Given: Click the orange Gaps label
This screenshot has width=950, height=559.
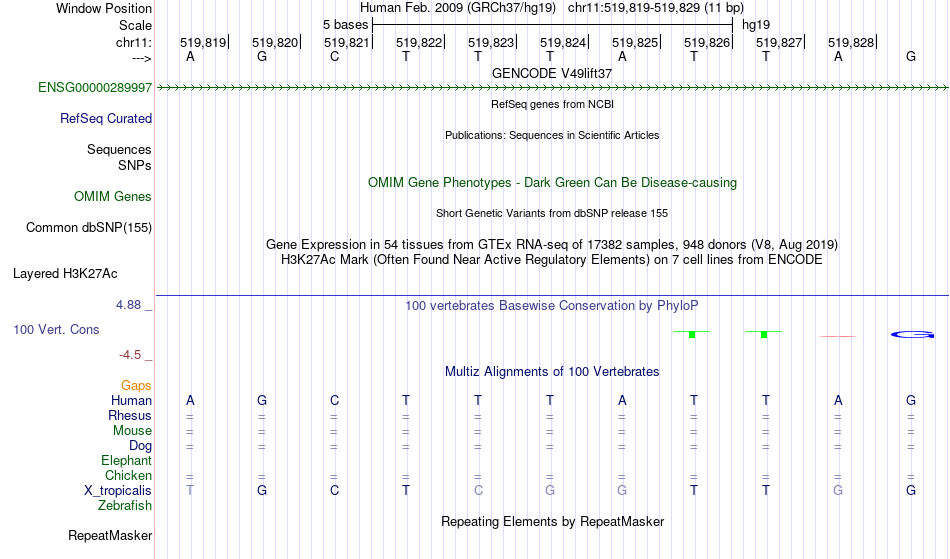Looking at the screenshot, I should pos(136,386).
